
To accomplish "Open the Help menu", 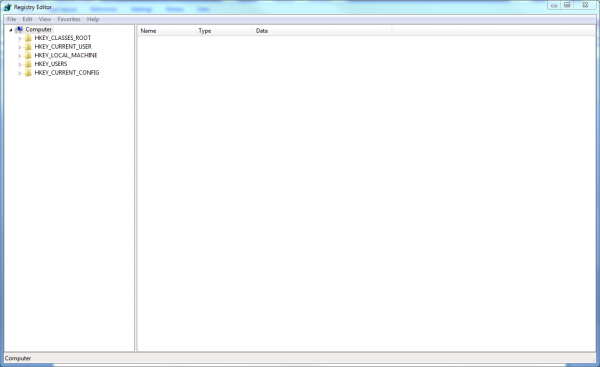I will (93, 19).
